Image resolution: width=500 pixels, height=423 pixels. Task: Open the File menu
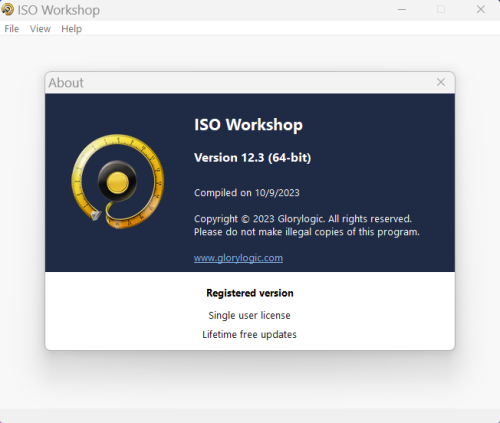[12, 29]
